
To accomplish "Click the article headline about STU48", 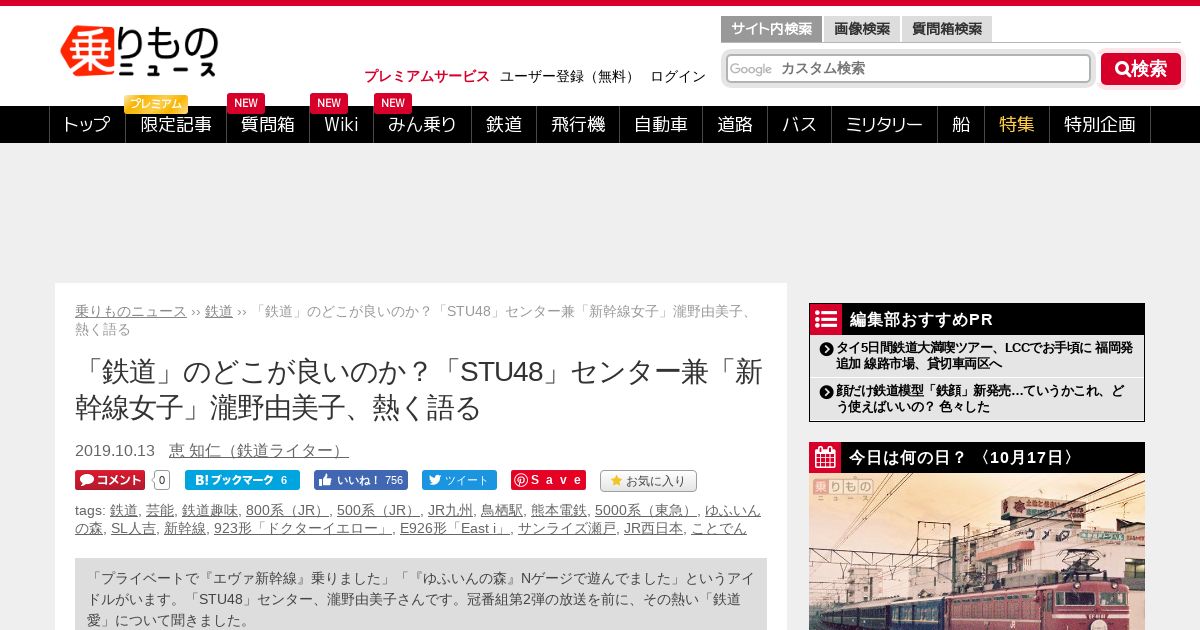I will pyautogui.click(x=419, y=389).
